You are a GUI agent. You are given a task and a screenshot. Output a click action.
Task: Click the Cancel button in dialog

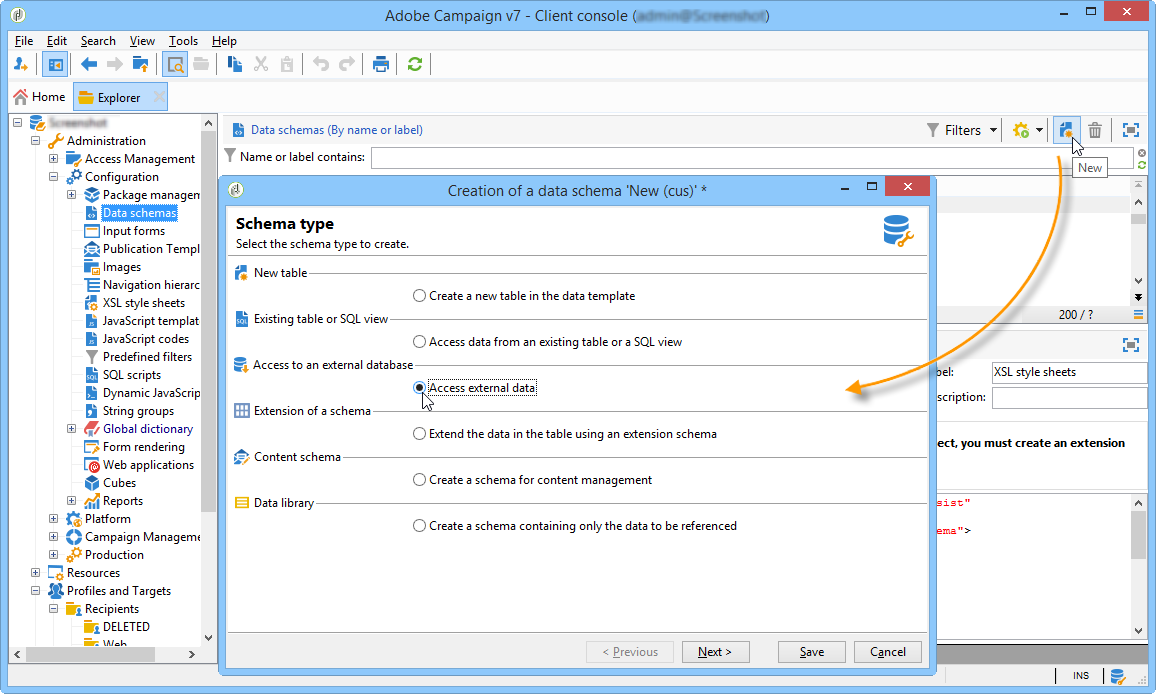coord(887,652)
